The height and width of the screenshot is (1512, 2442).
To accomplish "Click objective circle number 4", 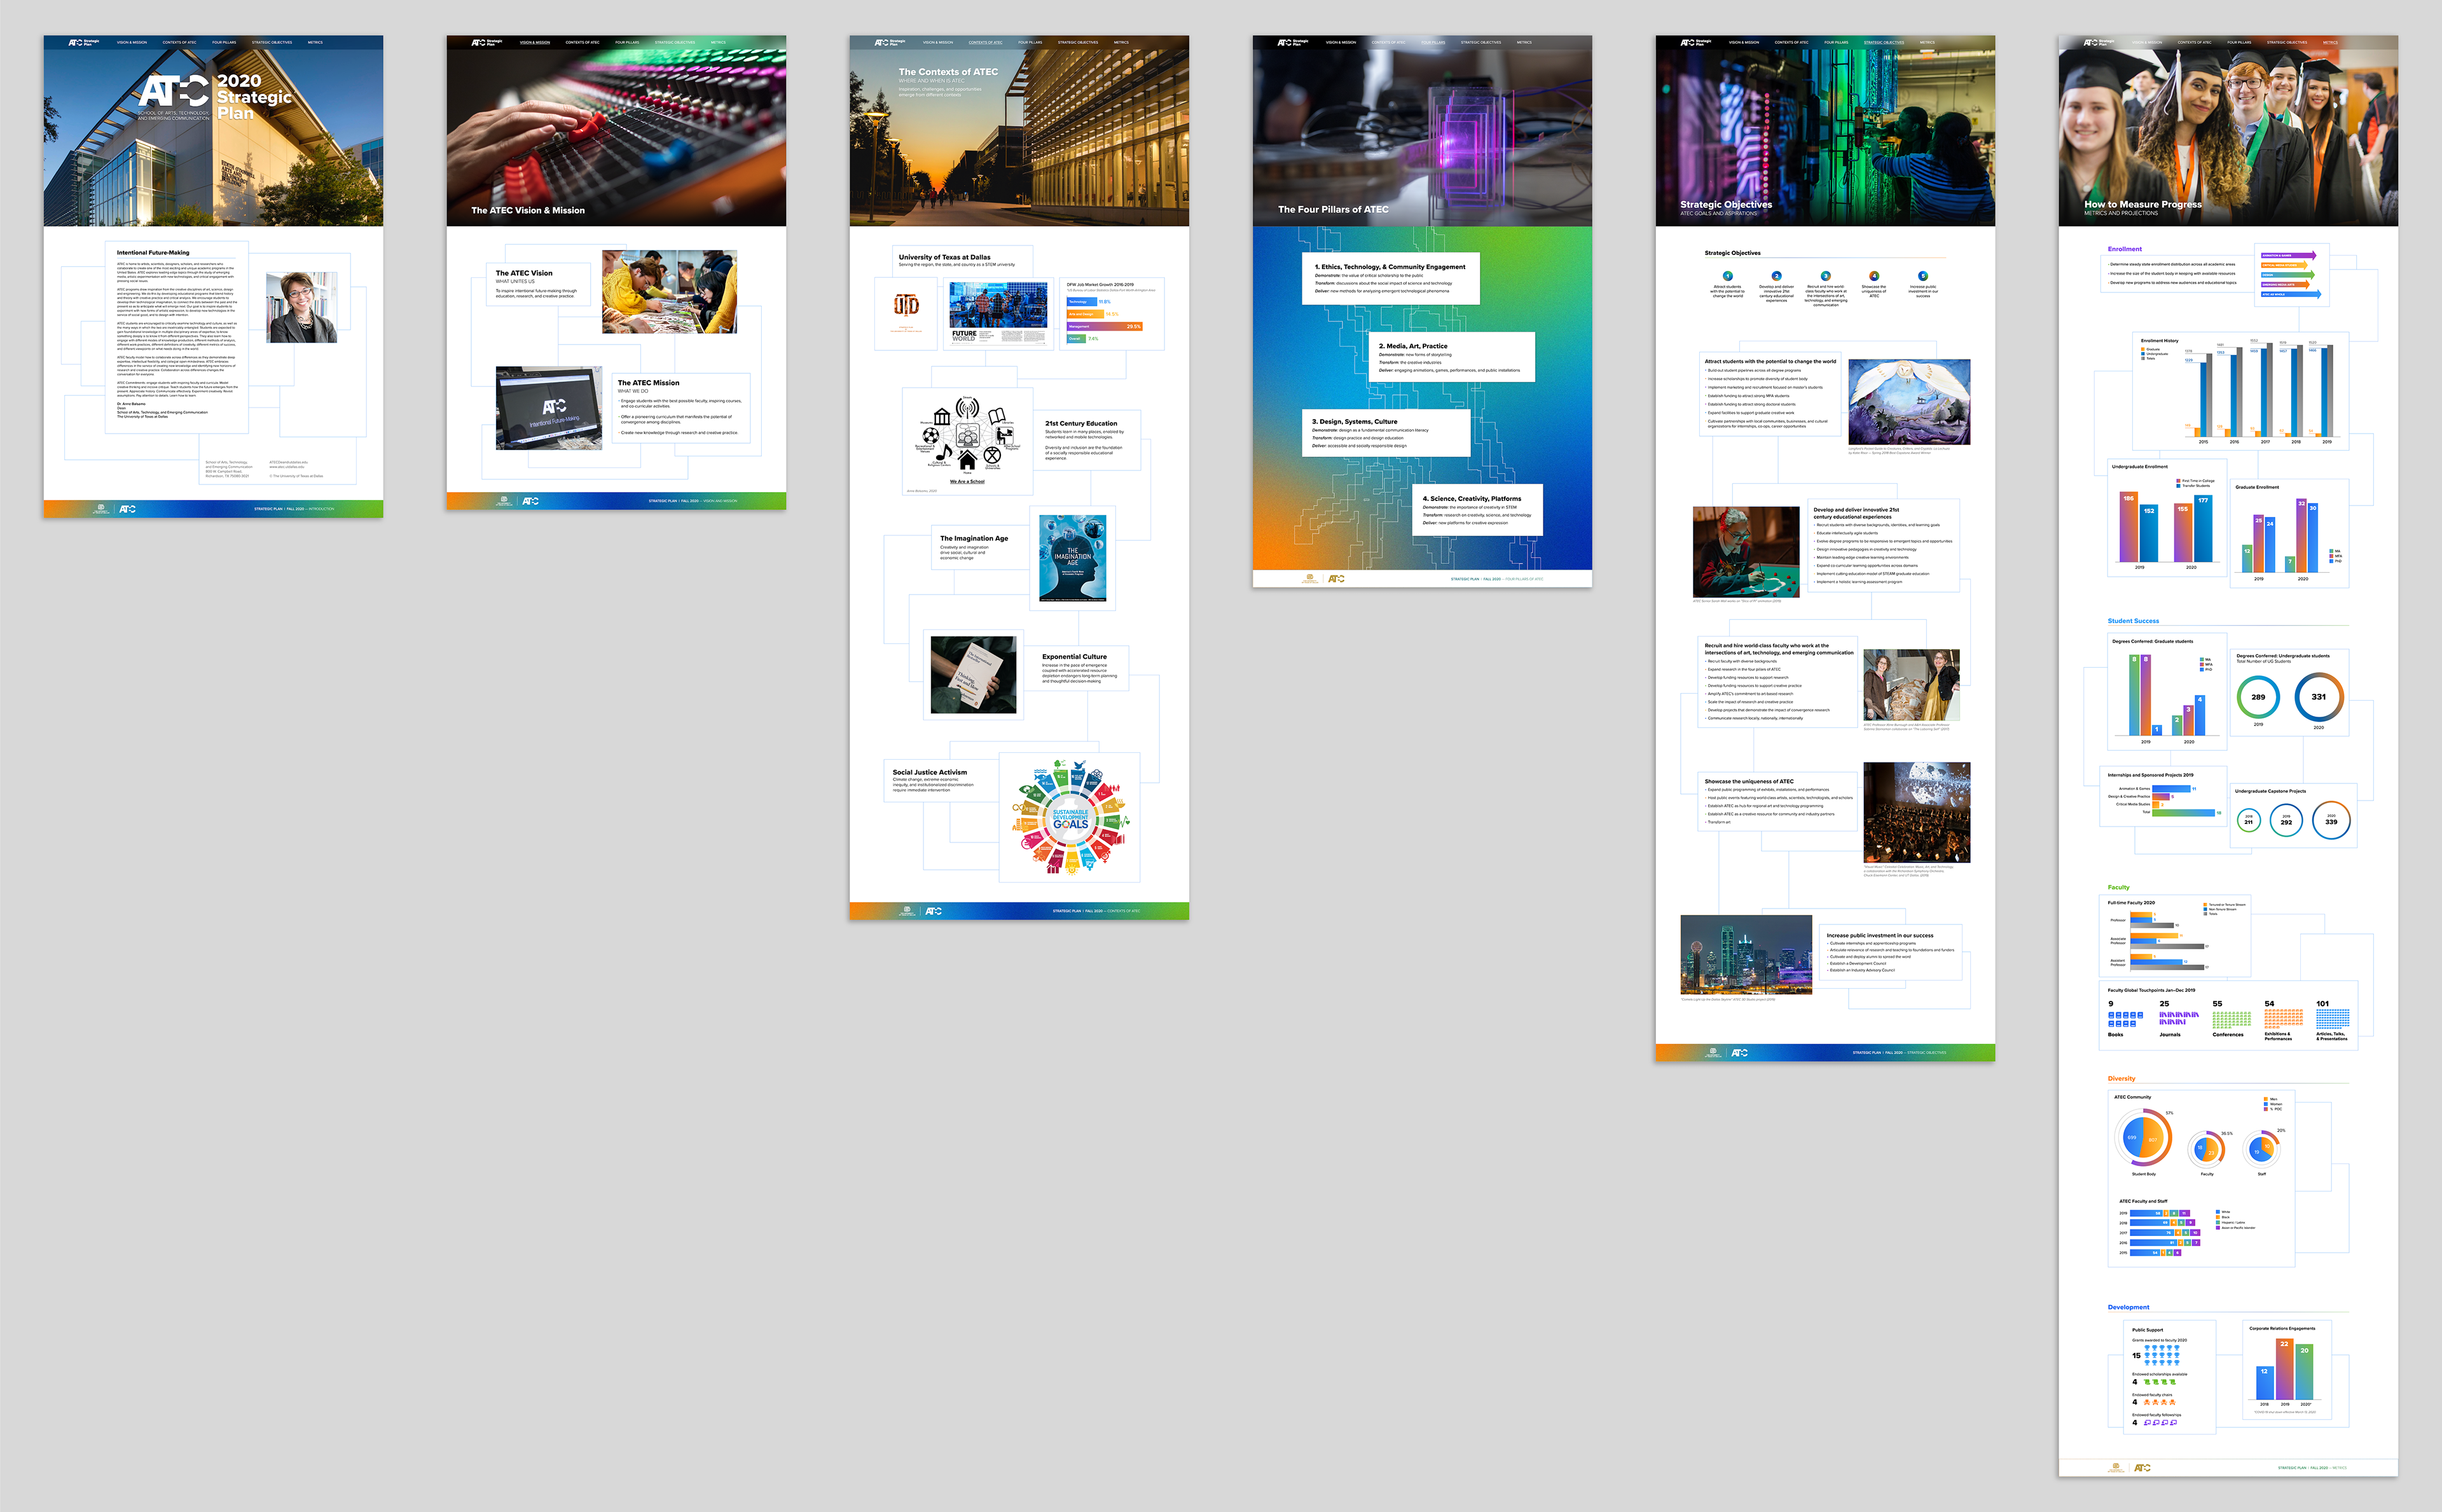I will [x=1874, y=276].
